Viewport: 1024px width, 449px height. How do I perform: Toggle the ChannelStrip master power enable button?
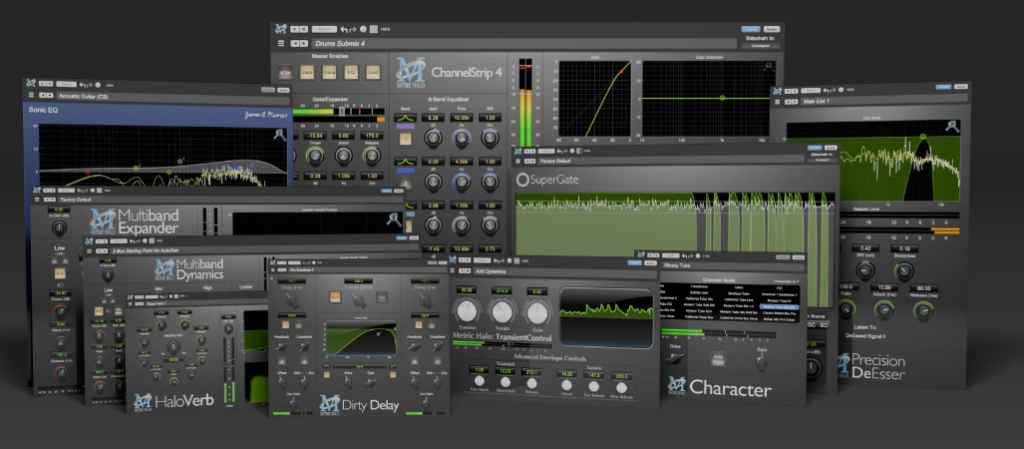(285, 72)
